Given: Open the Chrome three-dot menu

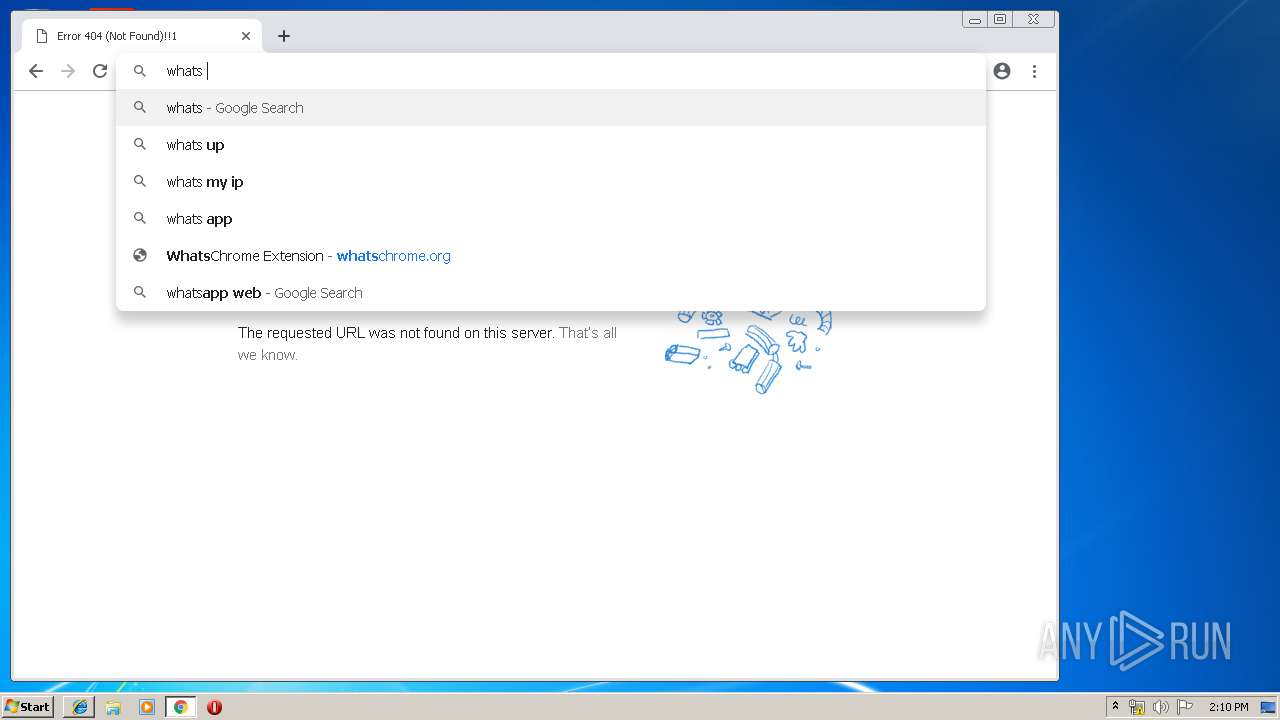Looking at the screenshot, I should tap(1034, 71).
